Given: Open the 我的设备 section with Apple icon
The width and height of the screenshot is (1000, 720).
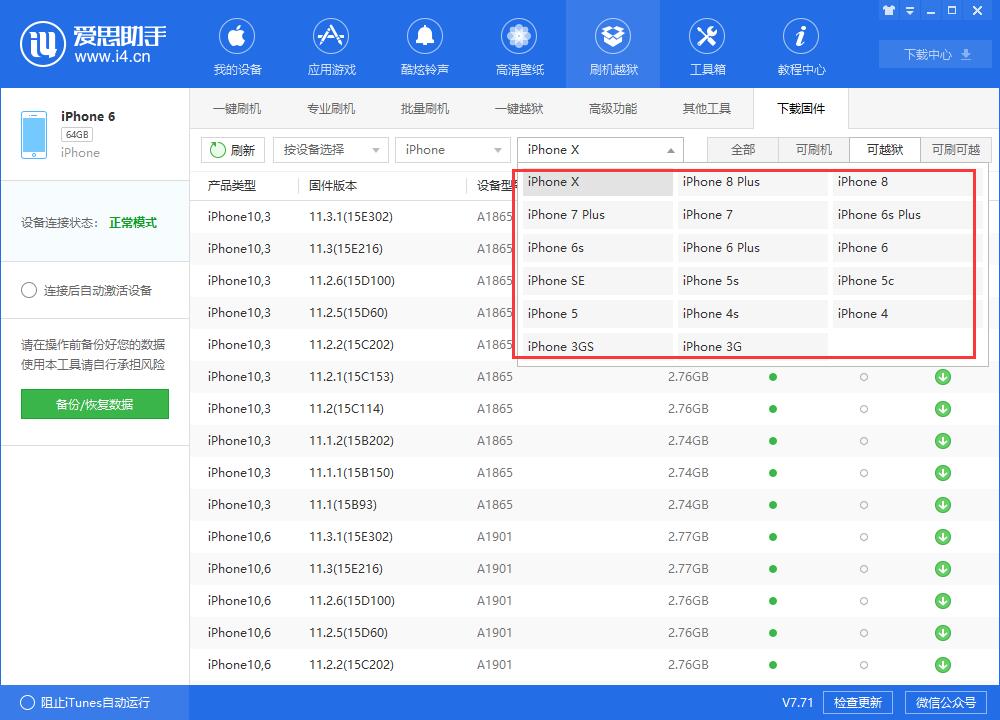Looking at the screenshot, I should [237, 38].
